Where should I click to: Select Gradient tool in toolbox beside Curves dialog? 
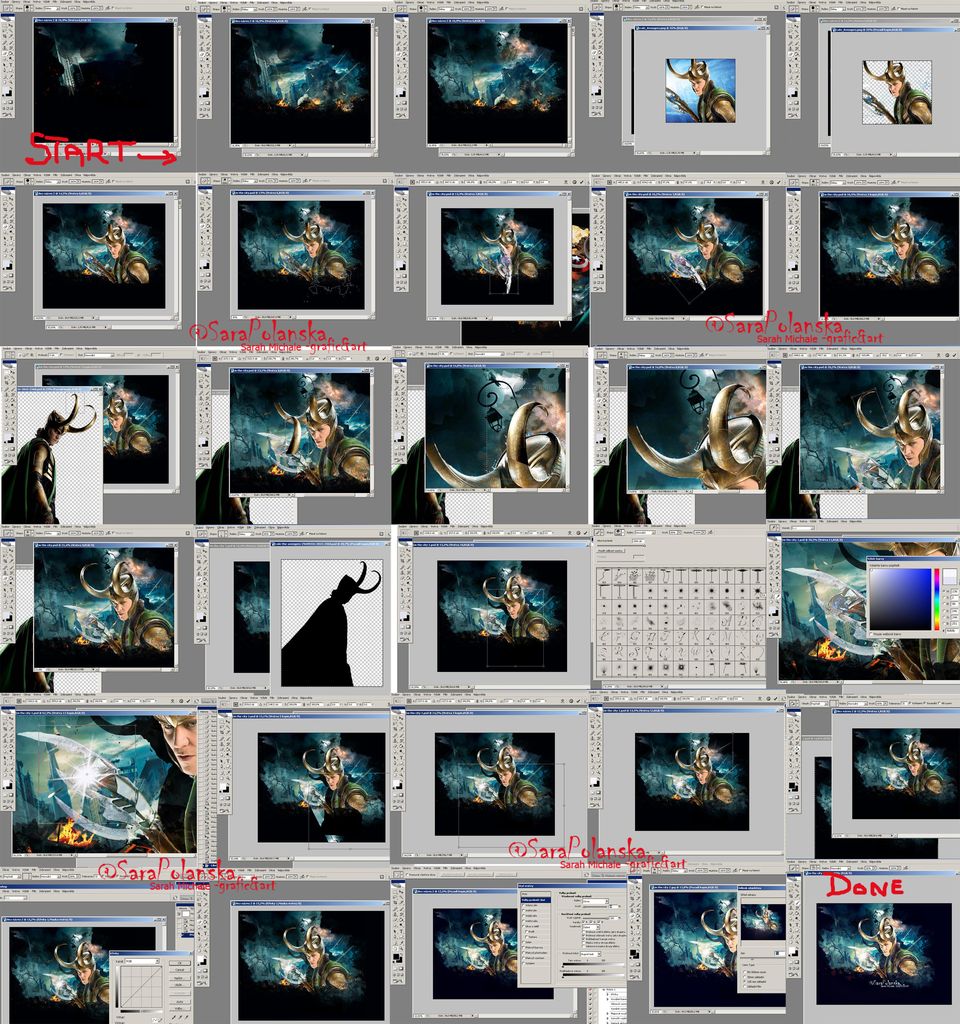(206, 922)
